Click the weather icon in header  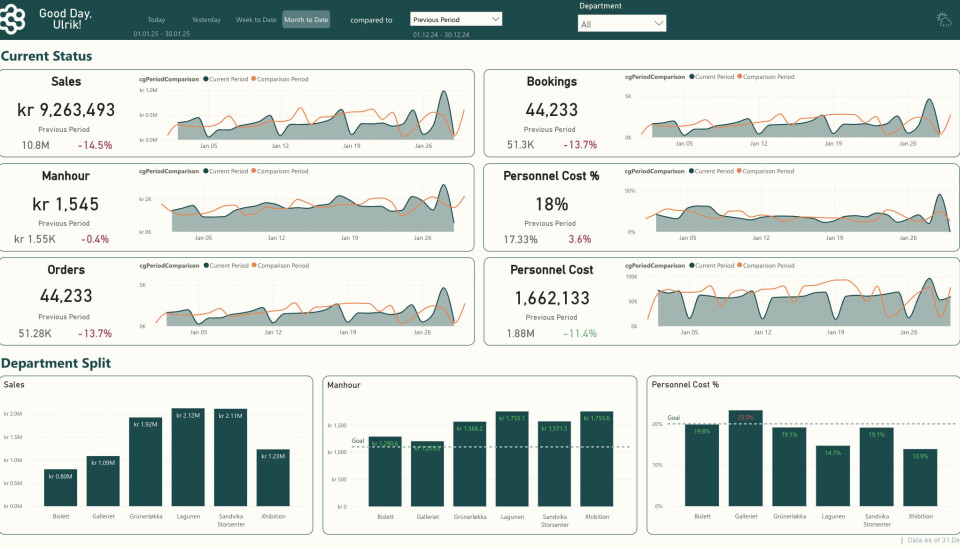(942, 19)
